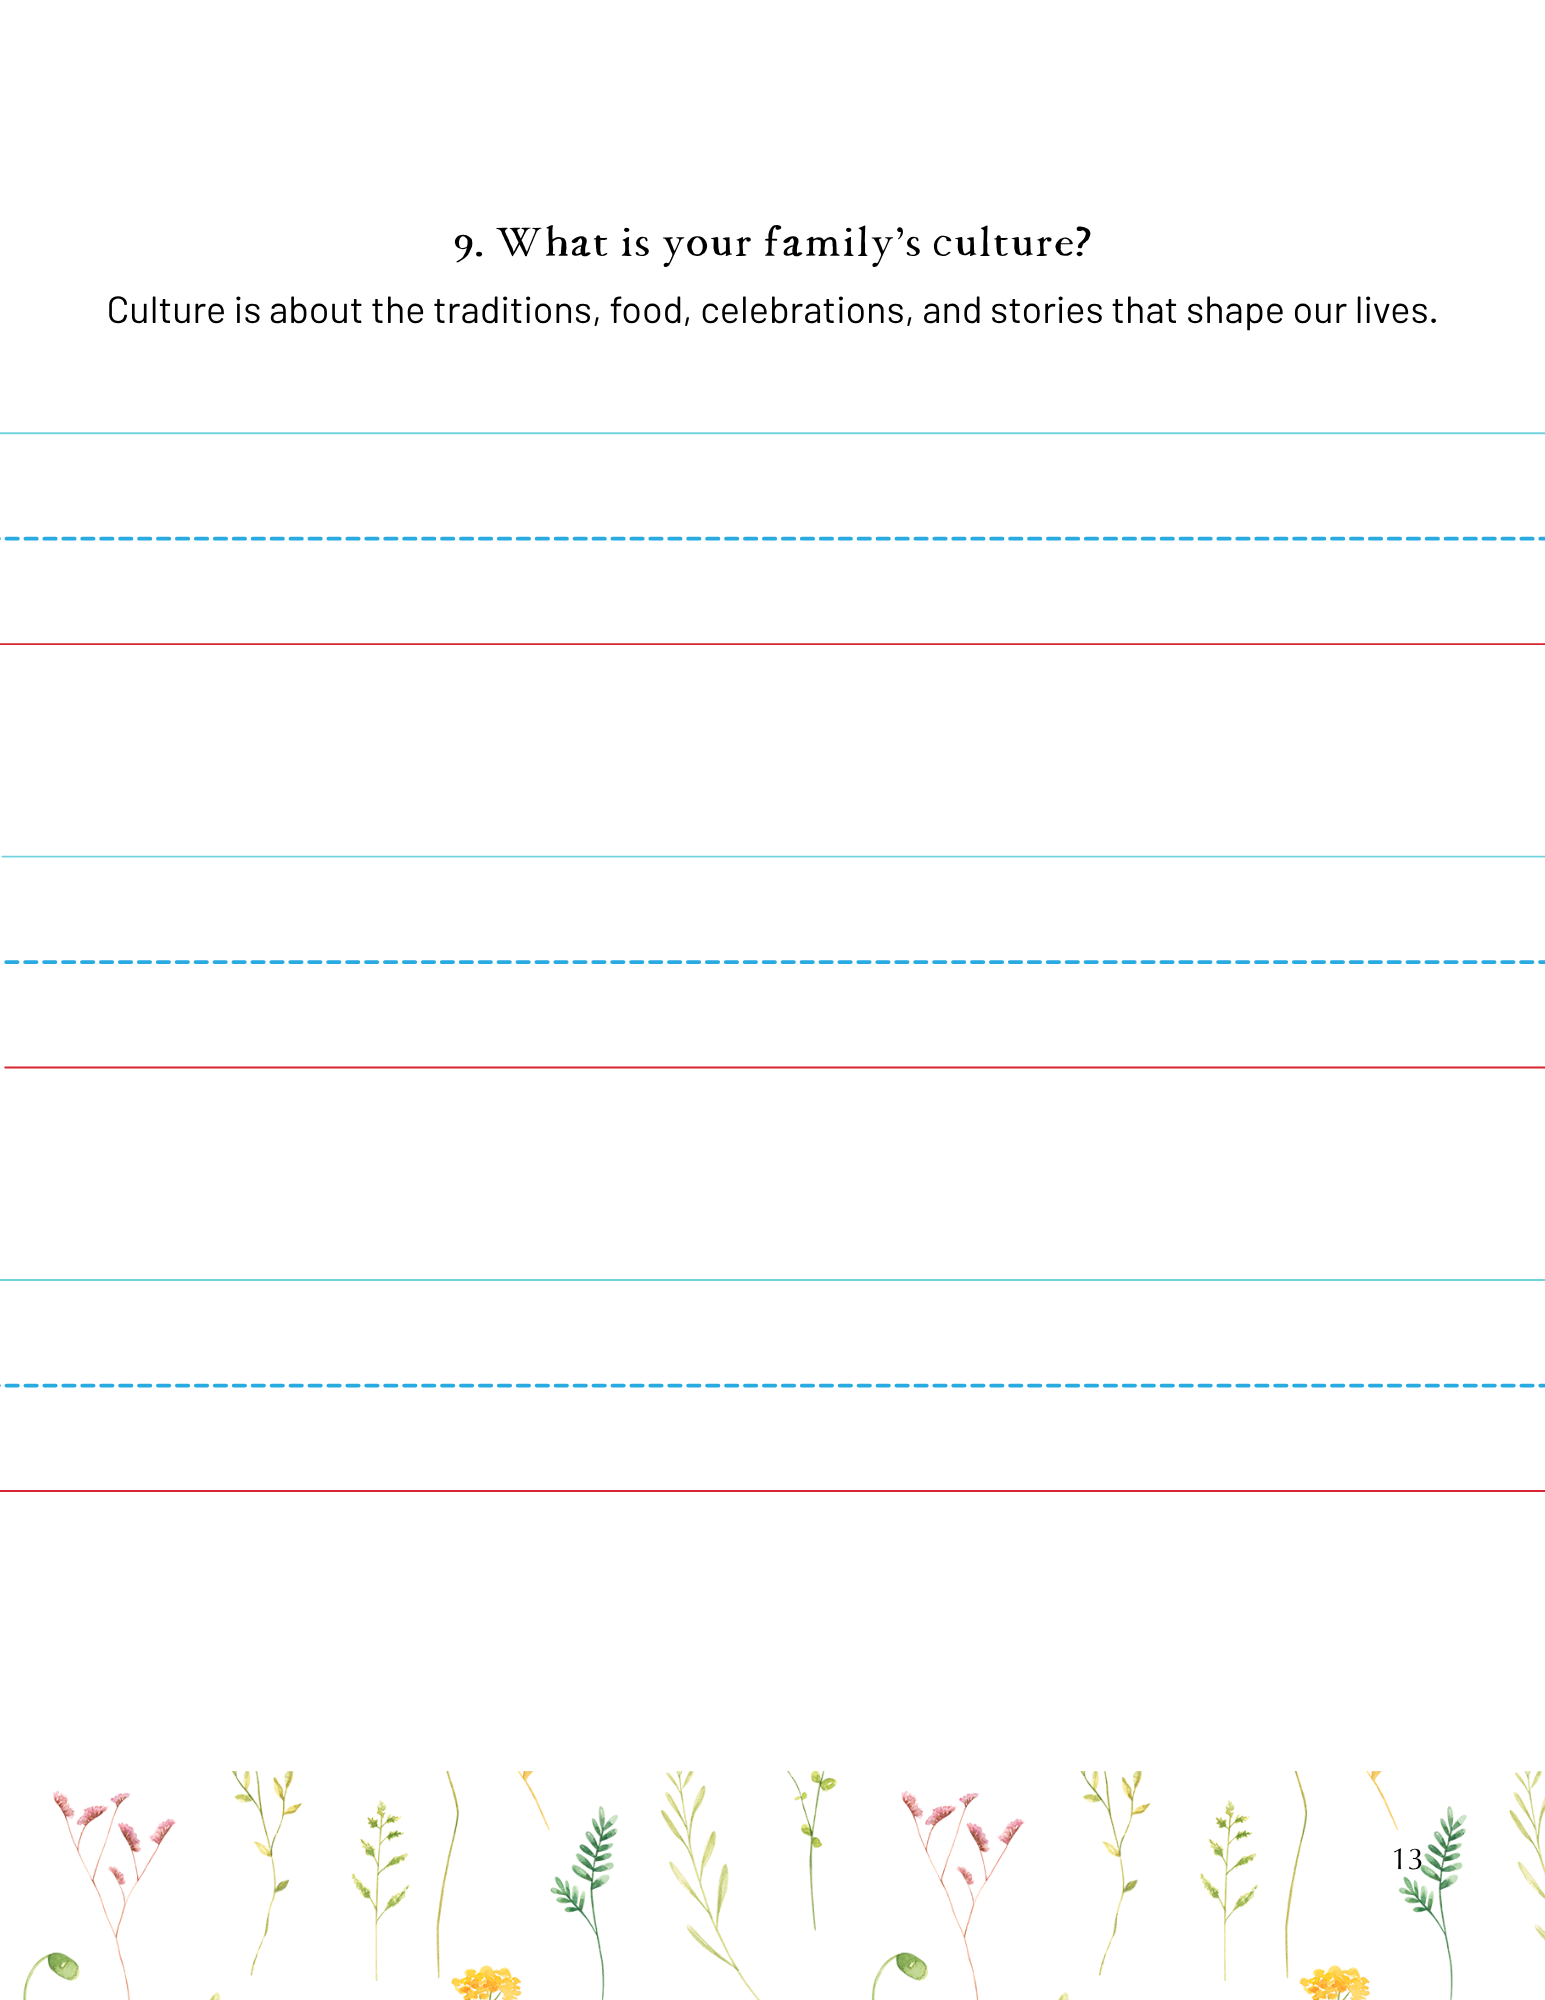Viewport: 1545px width, 2000px height.
Task: Click the first solid light-blue writing line
Action: click(x=772, y=433)
